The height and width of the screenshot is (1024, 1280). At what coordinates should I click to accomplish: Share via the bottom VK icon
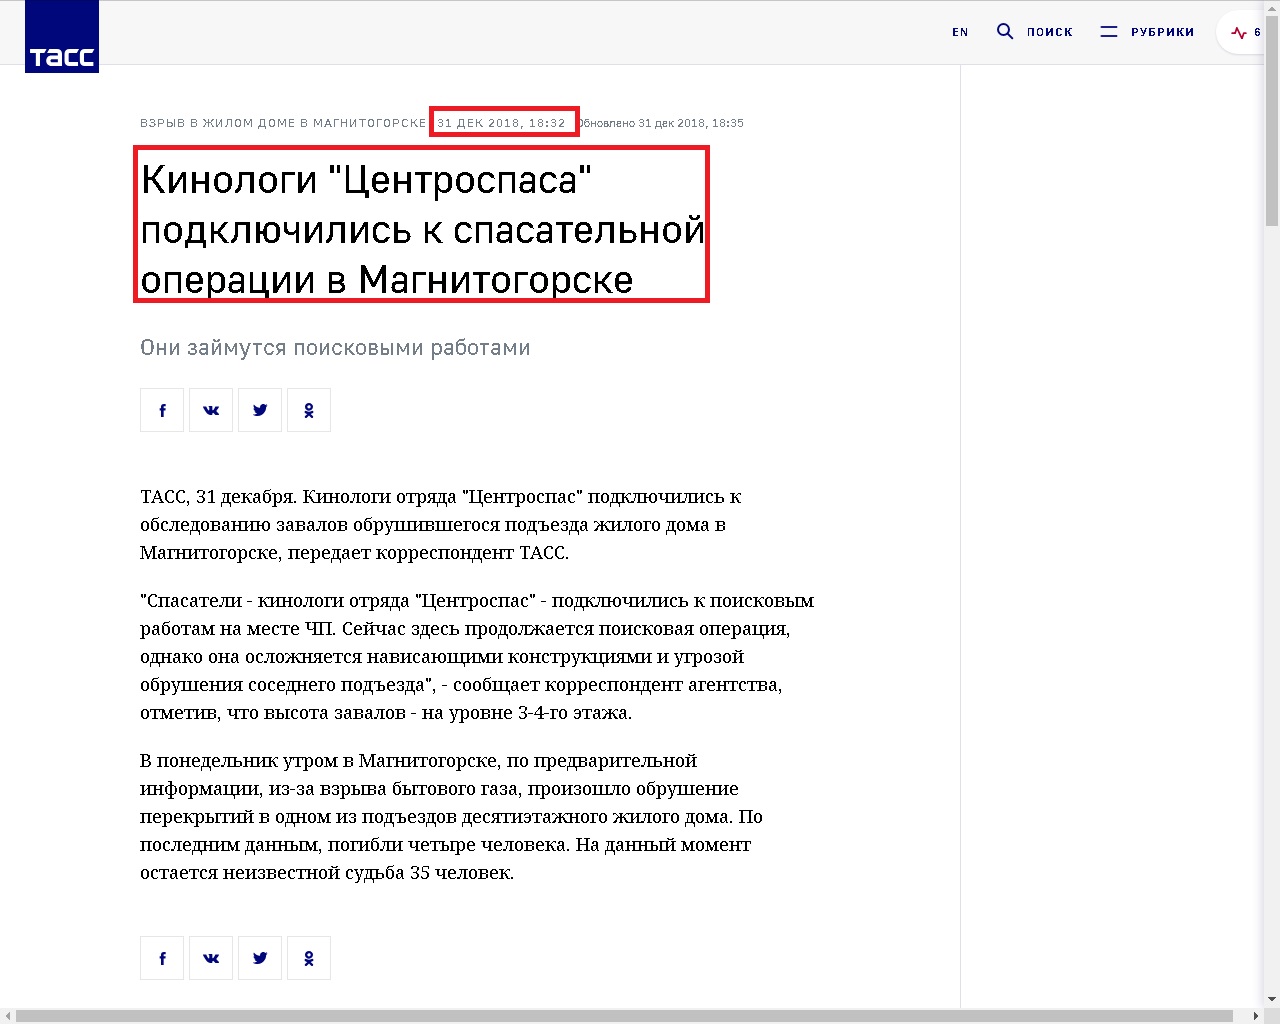tap(210, 957)
